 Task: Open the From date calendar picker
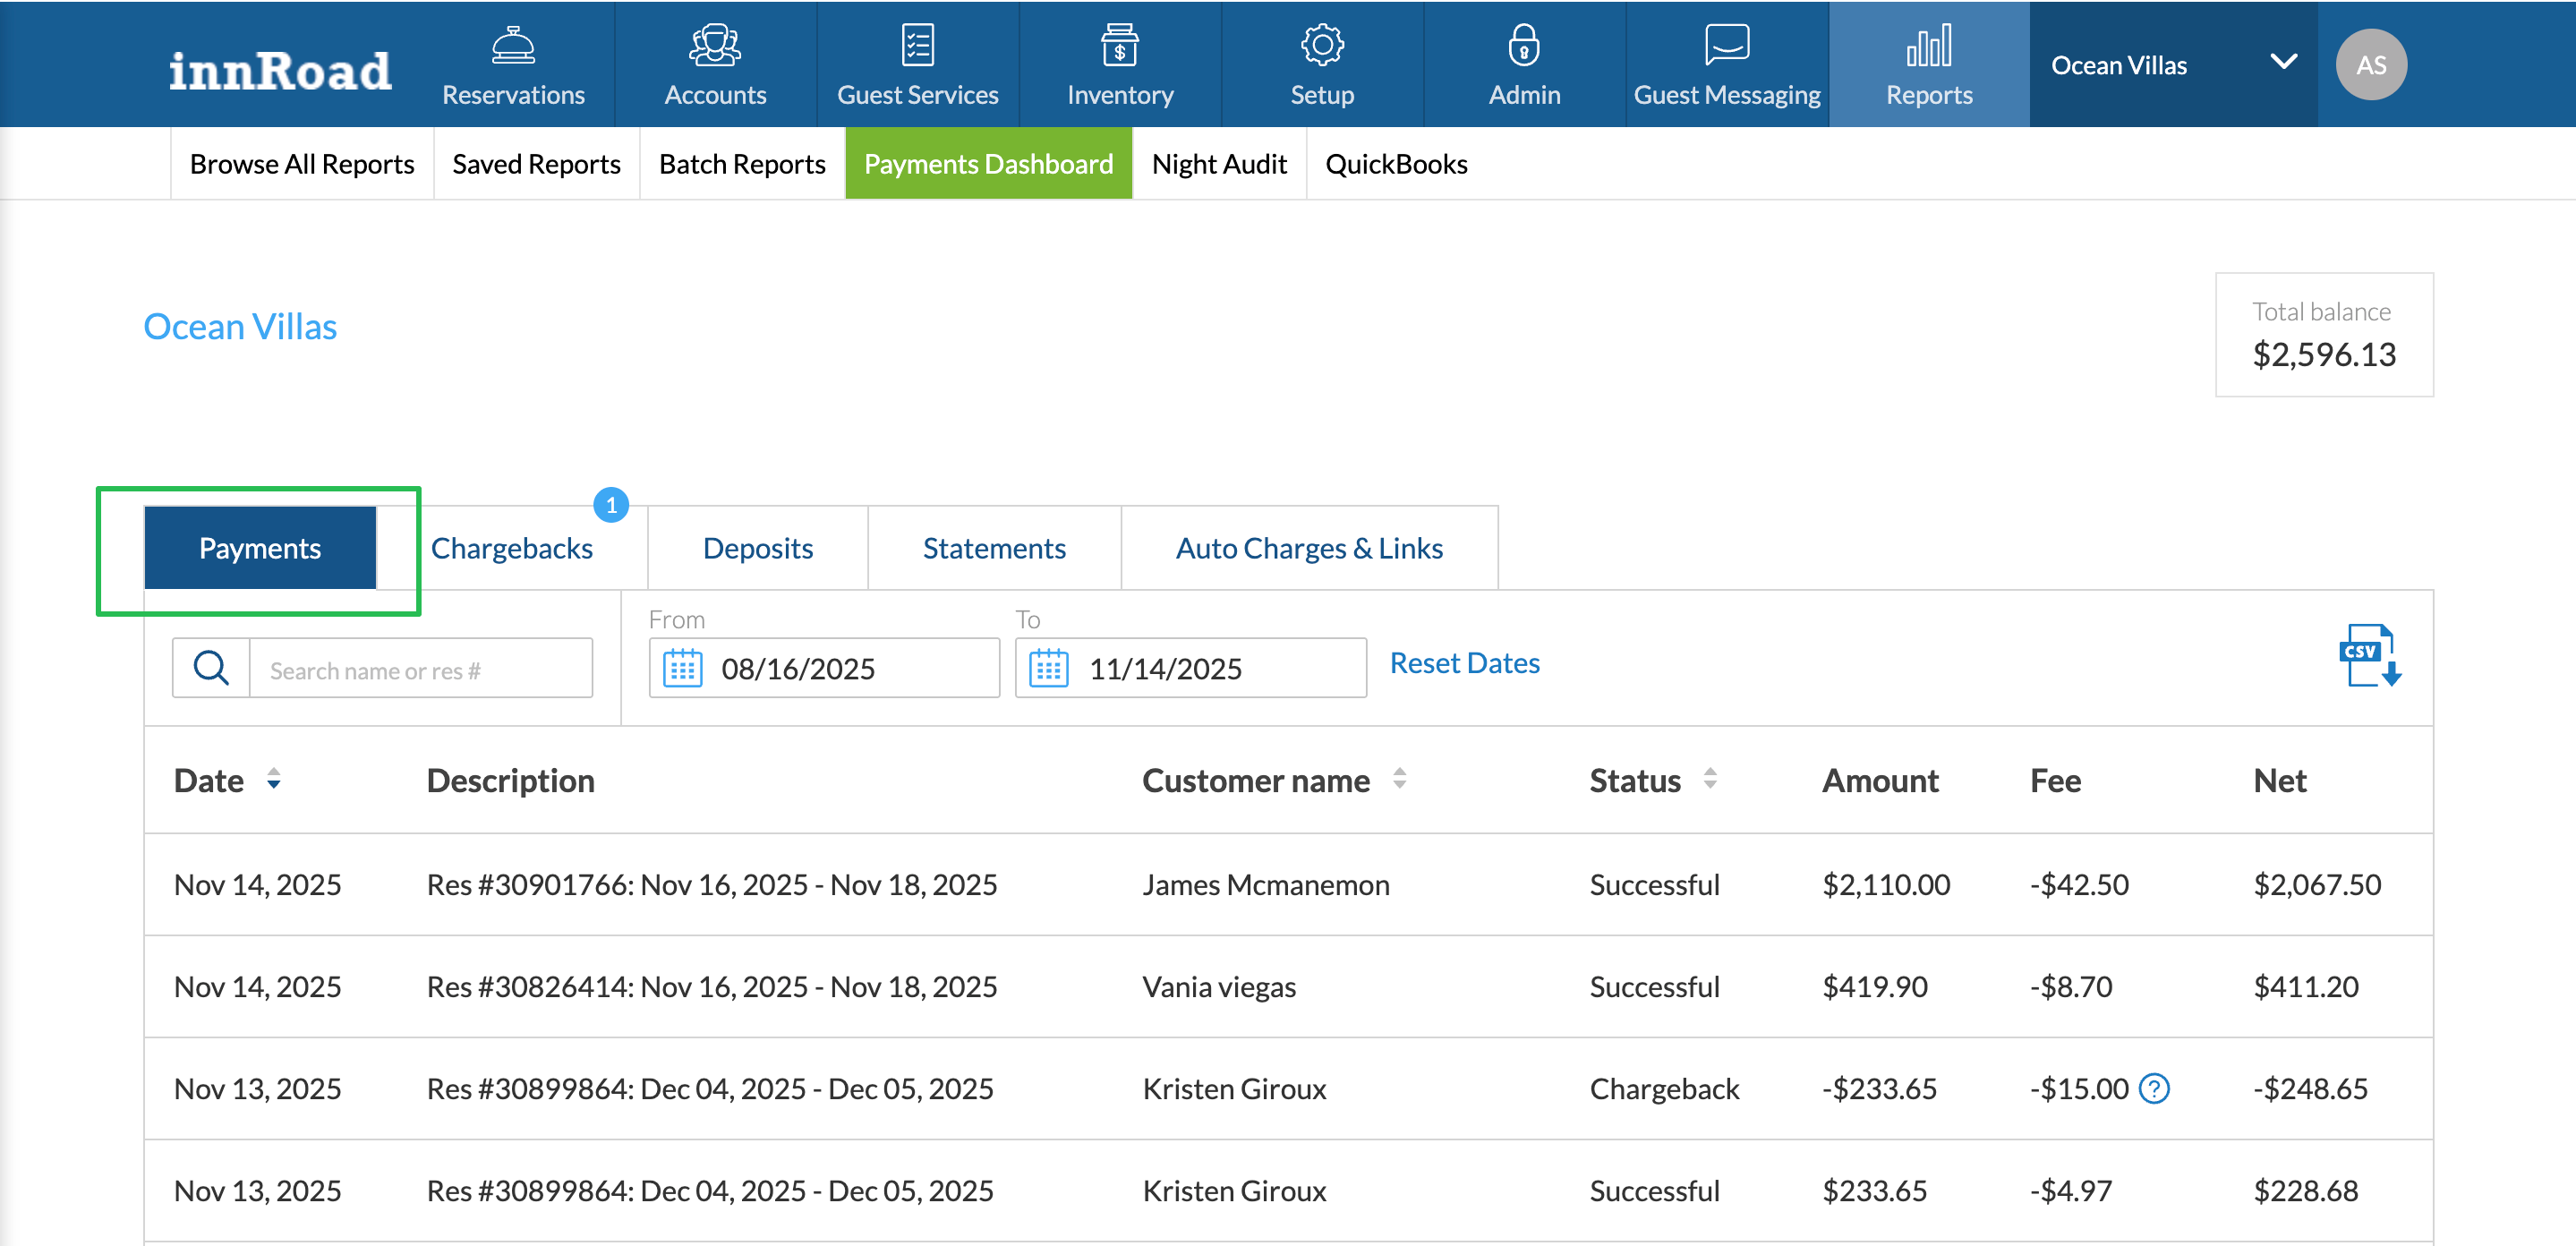pyautogui.click(x=683, y=668)
